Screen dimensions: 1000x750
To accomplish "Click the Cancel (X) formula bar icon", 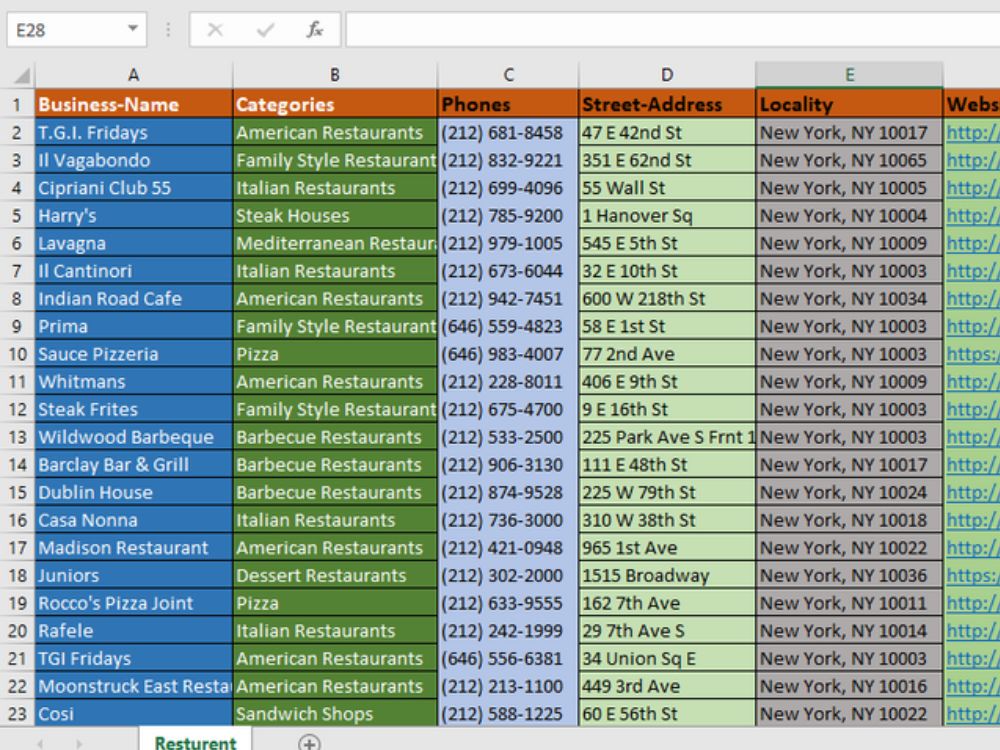I will tap(216, 30).
